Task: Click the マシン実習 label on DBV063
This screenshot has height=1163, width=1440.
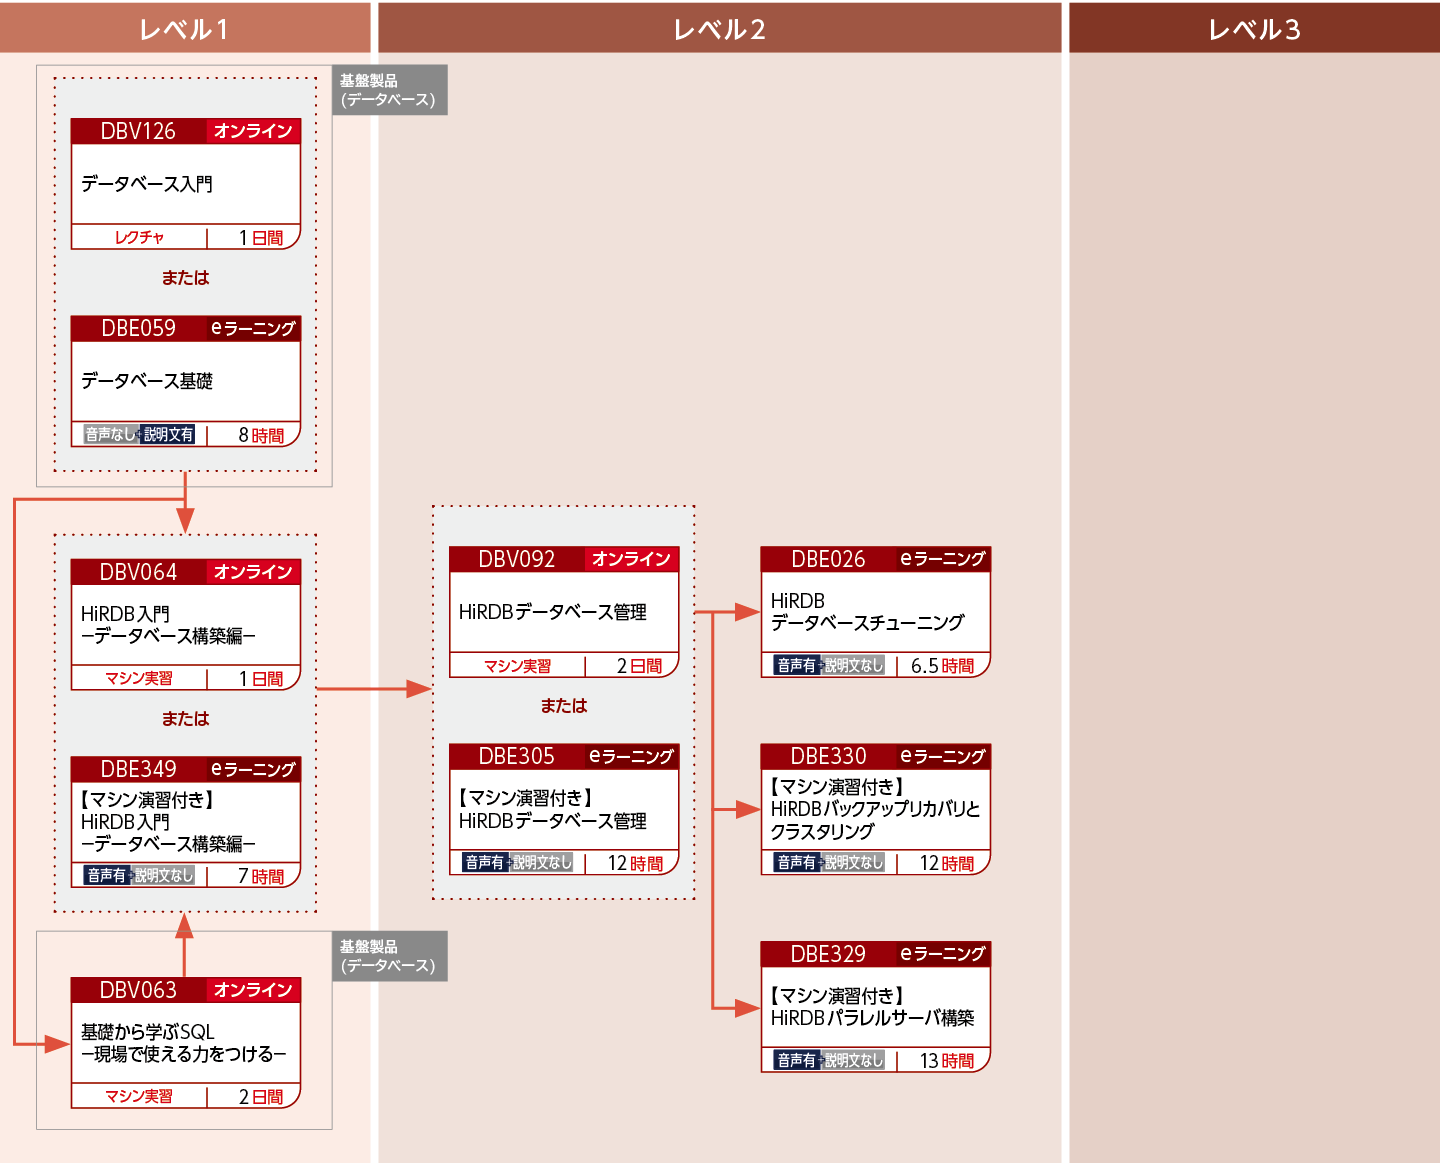Action: pos(139,1096)
